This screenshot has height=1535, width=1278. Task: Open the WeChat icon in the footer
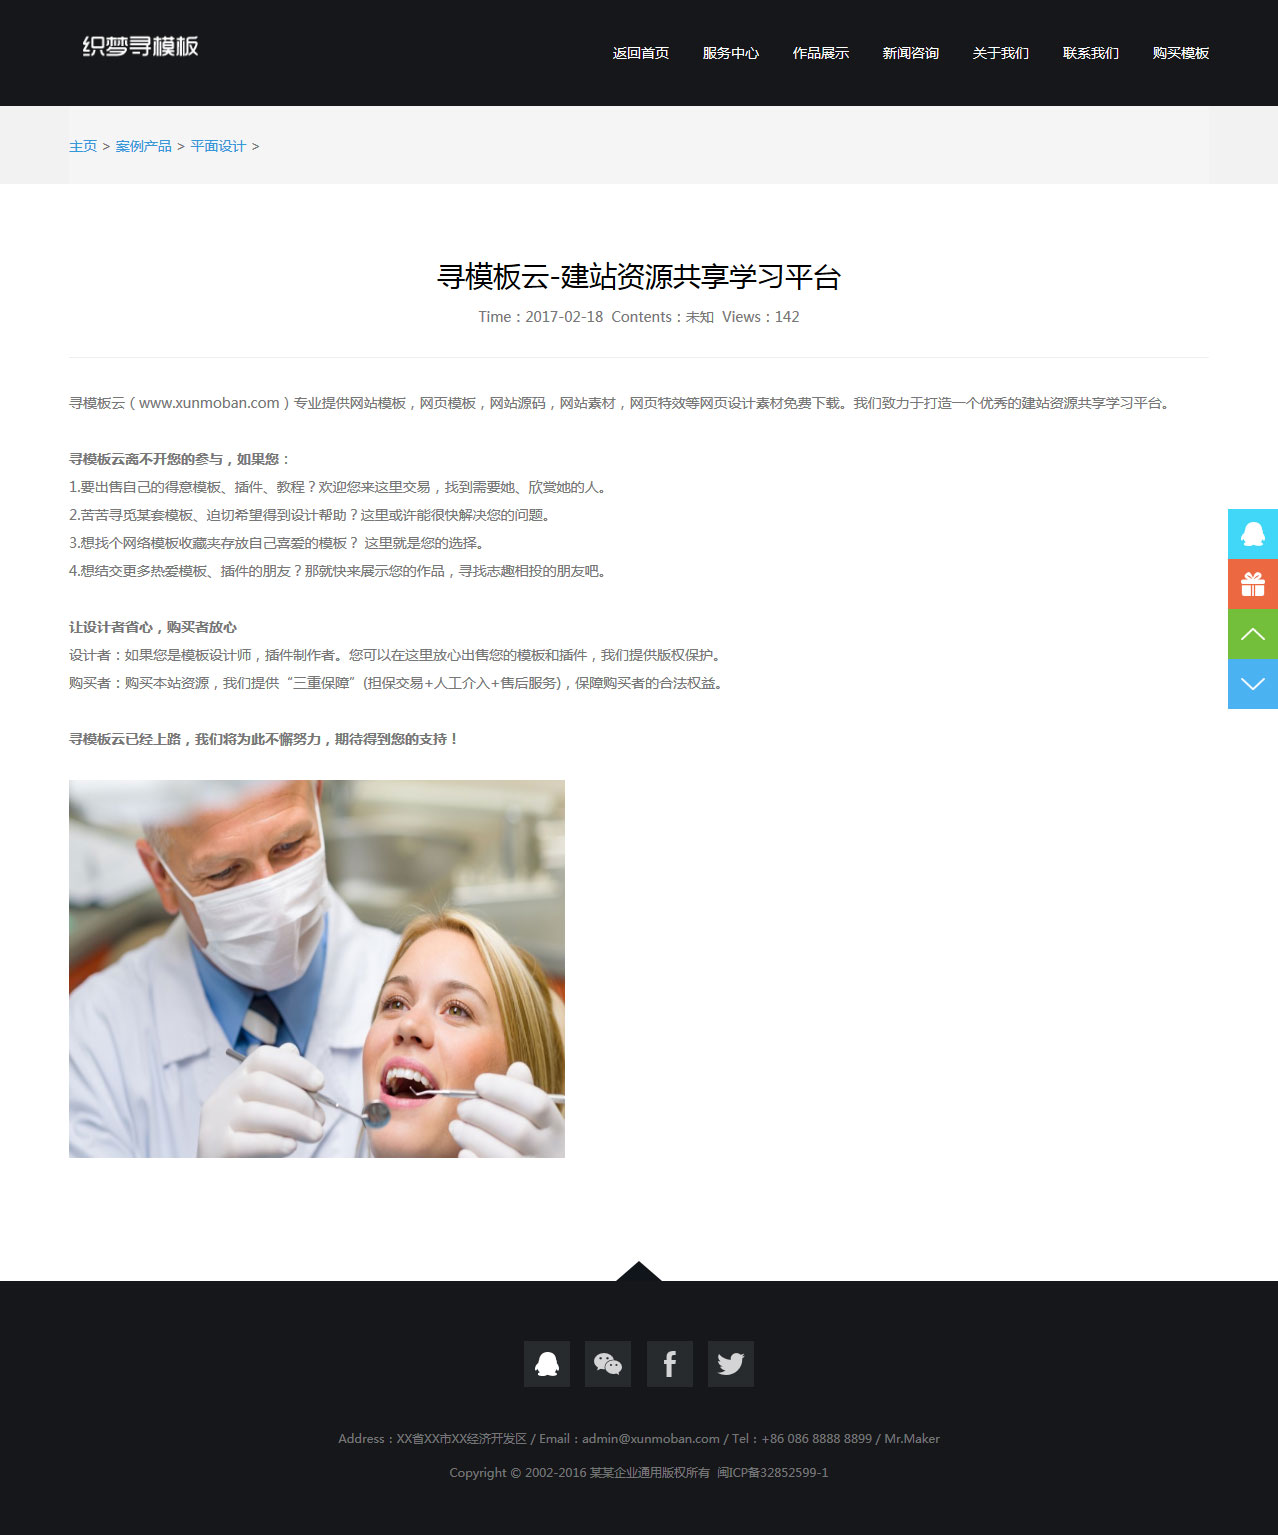pos(607,1364)
